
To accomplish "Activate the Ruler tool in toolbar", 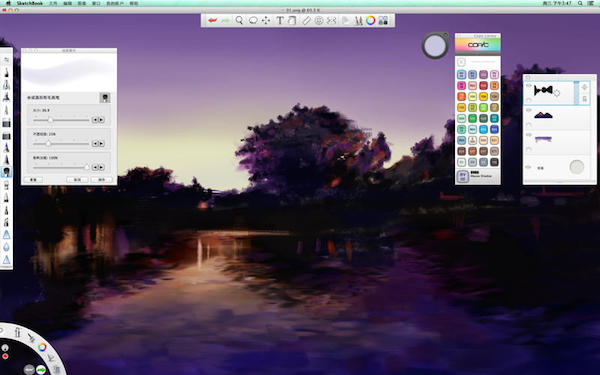I will pyautogui.click(x=306, y=20).
